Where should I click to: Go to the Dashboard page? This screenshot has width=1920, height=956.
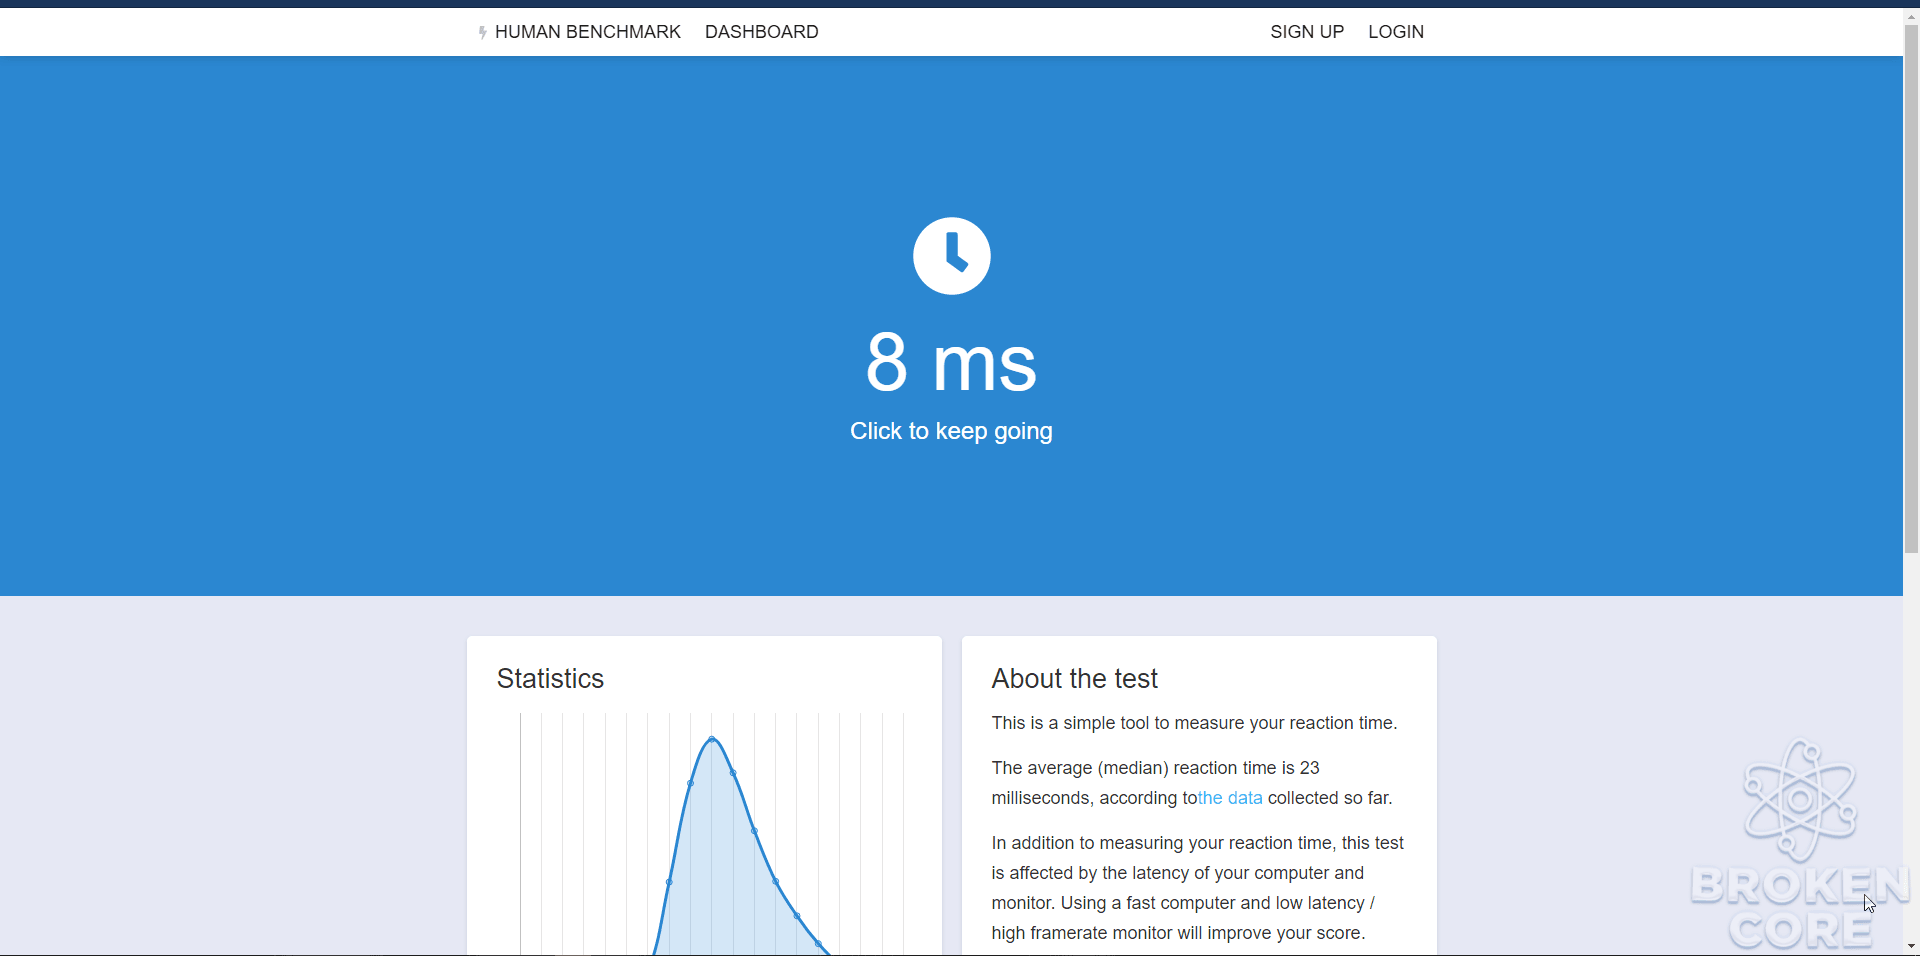[761, 32]
